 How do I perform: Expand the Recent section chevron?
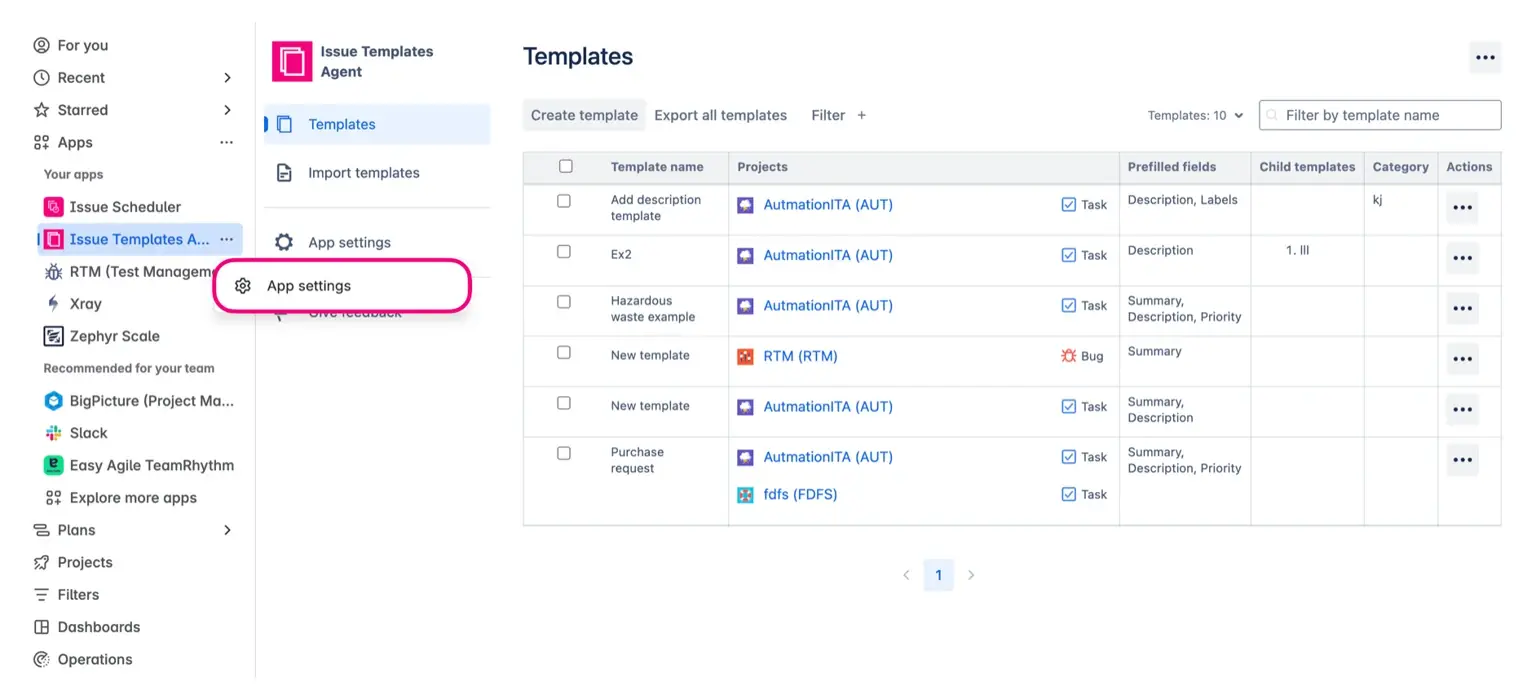coord(227,78)
